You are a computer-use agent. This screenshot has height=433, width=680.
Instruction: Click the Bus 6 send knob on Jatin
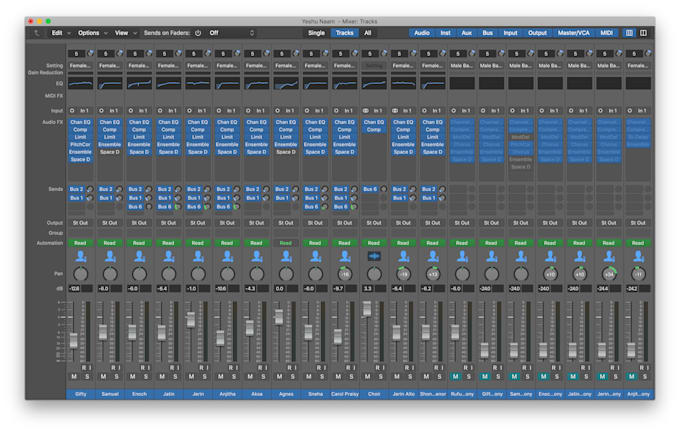tap(178, 207)
